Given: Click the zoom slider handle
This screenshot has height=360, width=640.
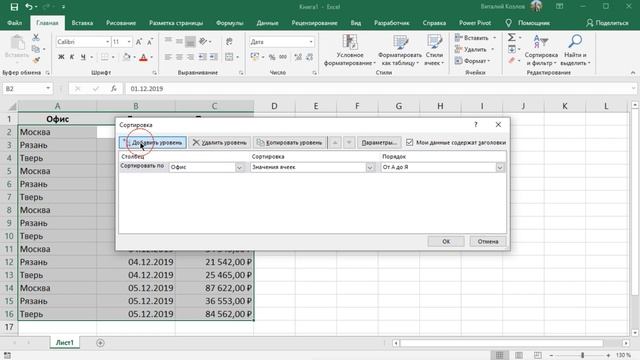Looking at the screenshot, I should click(x=582, y=355).
